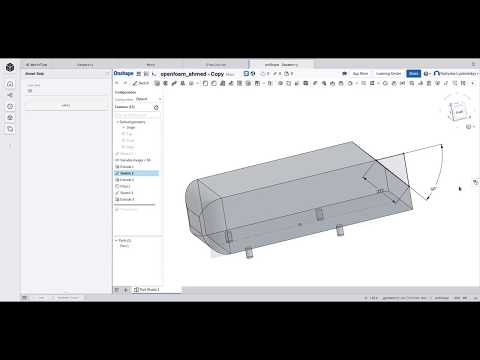Select the Extrude tool icon
The image size is (480, 360).
coord(157,83)
